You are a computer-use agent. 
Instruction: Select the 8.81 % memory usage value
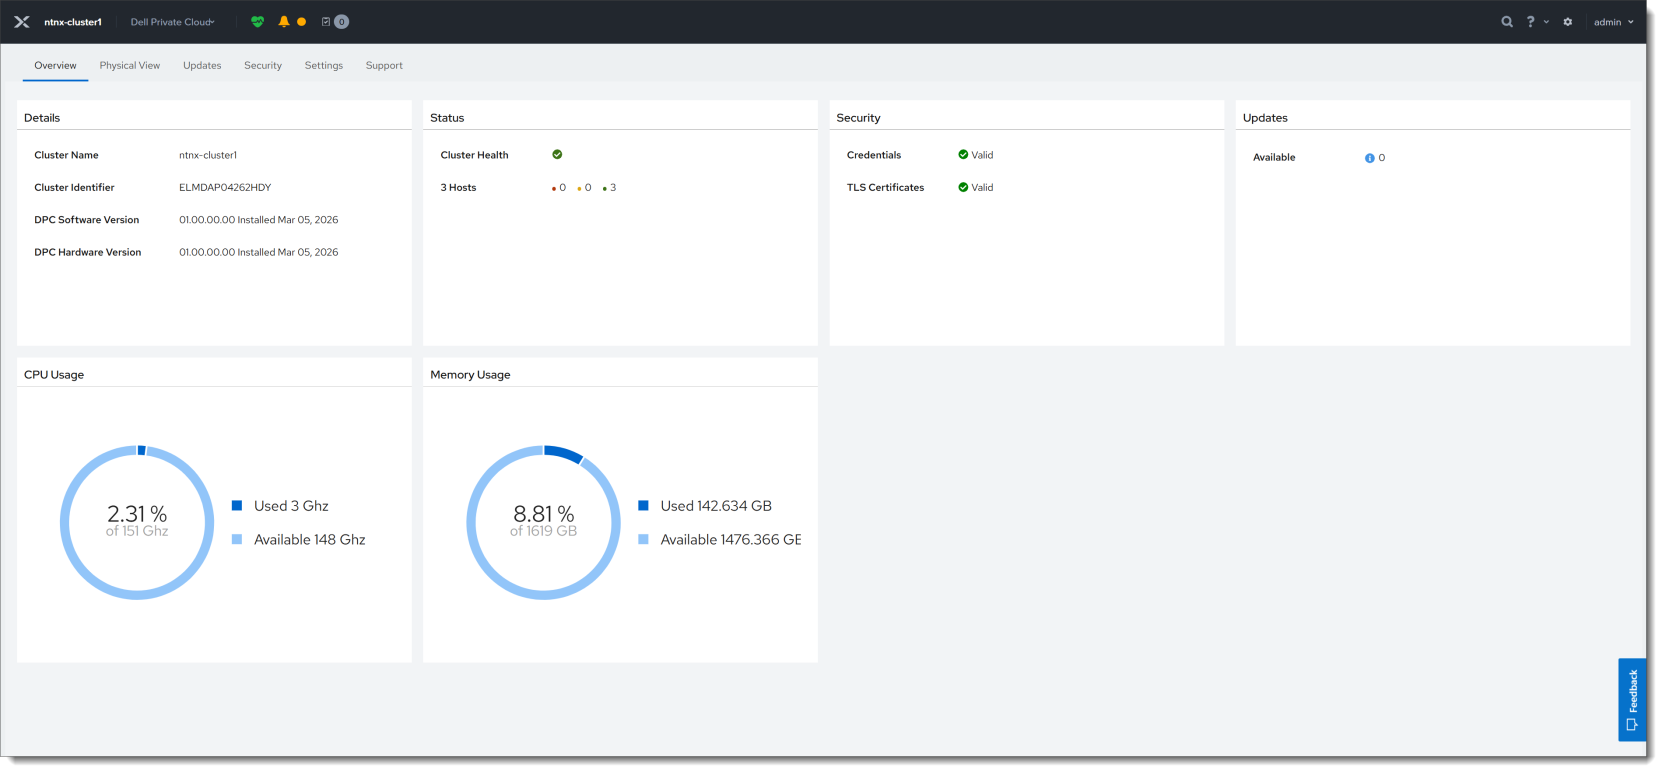(x=544, y=514)
